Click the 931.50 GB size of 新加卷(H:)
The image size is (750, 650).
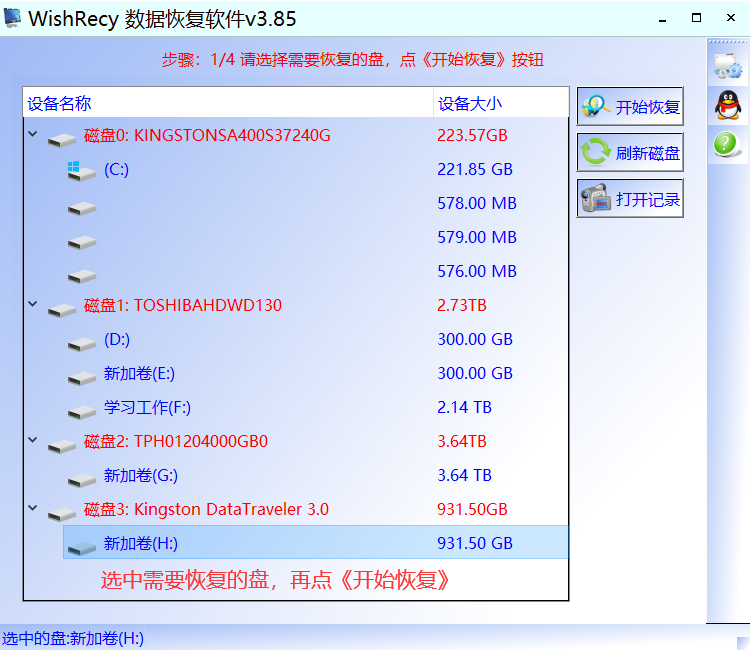point(475,543)
